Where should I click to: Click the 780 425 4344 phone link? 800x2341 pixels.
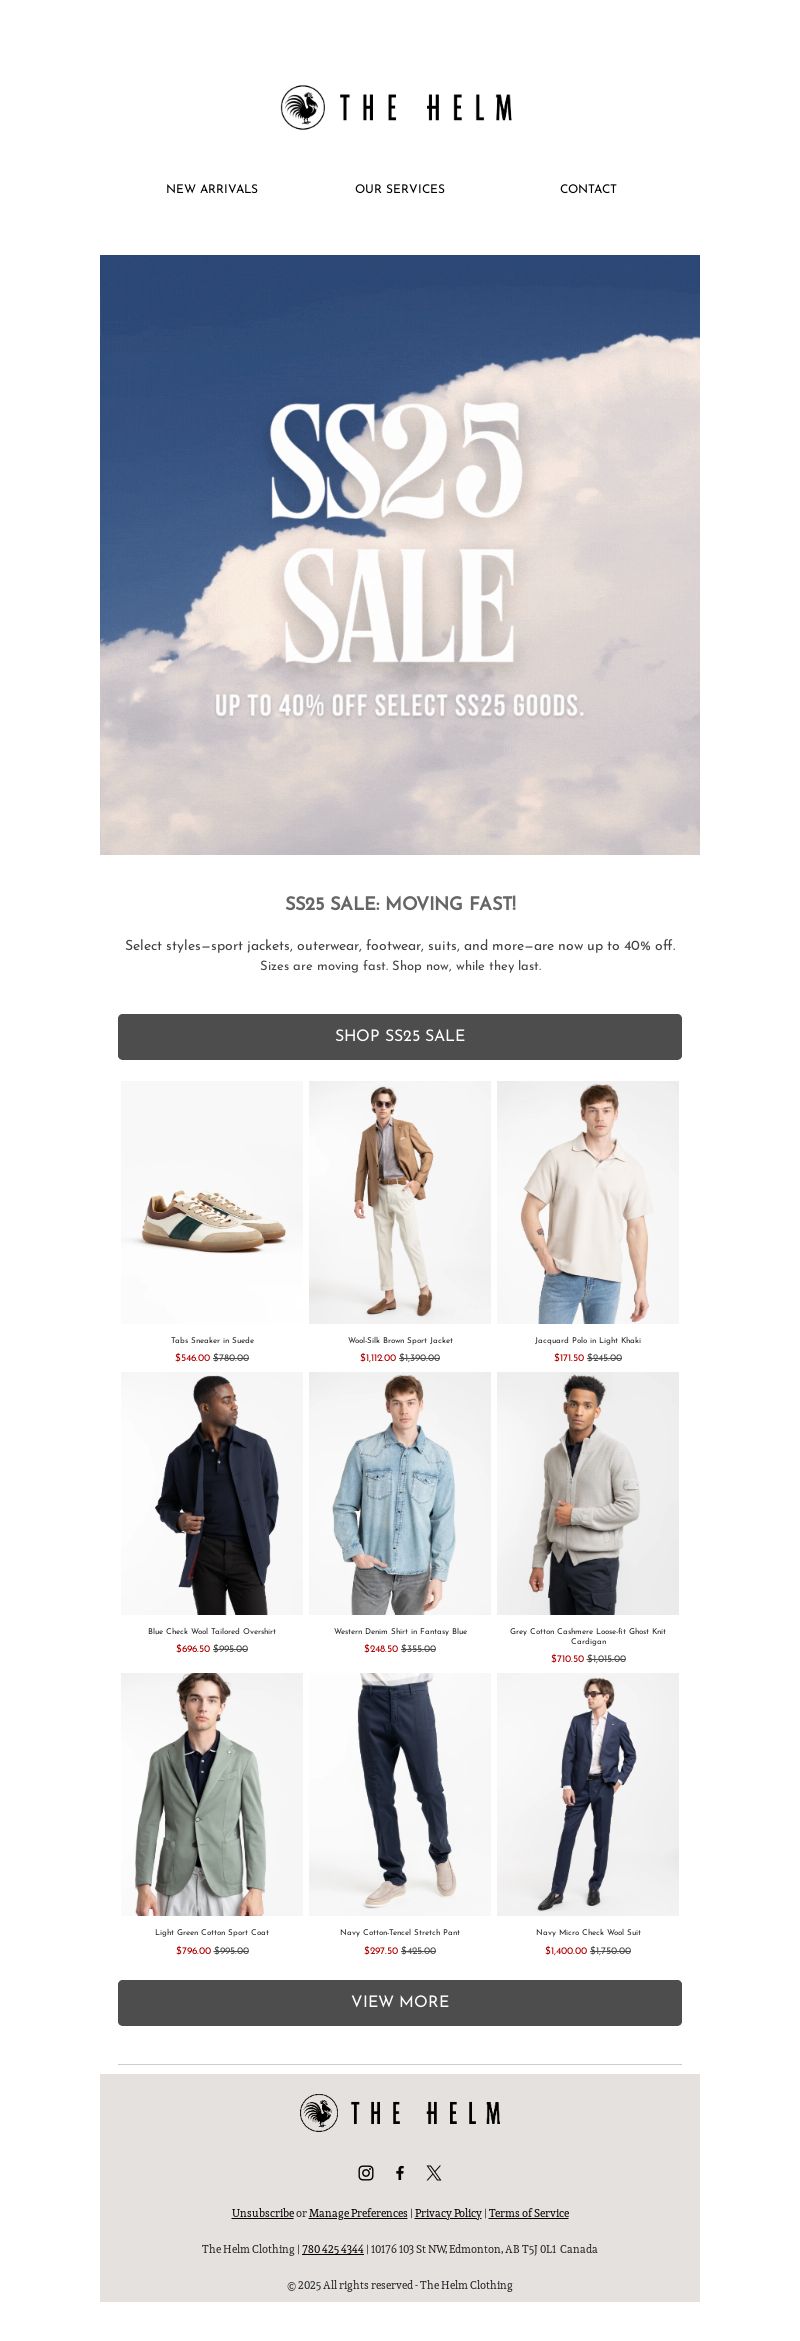click(x=333, y=2249)
